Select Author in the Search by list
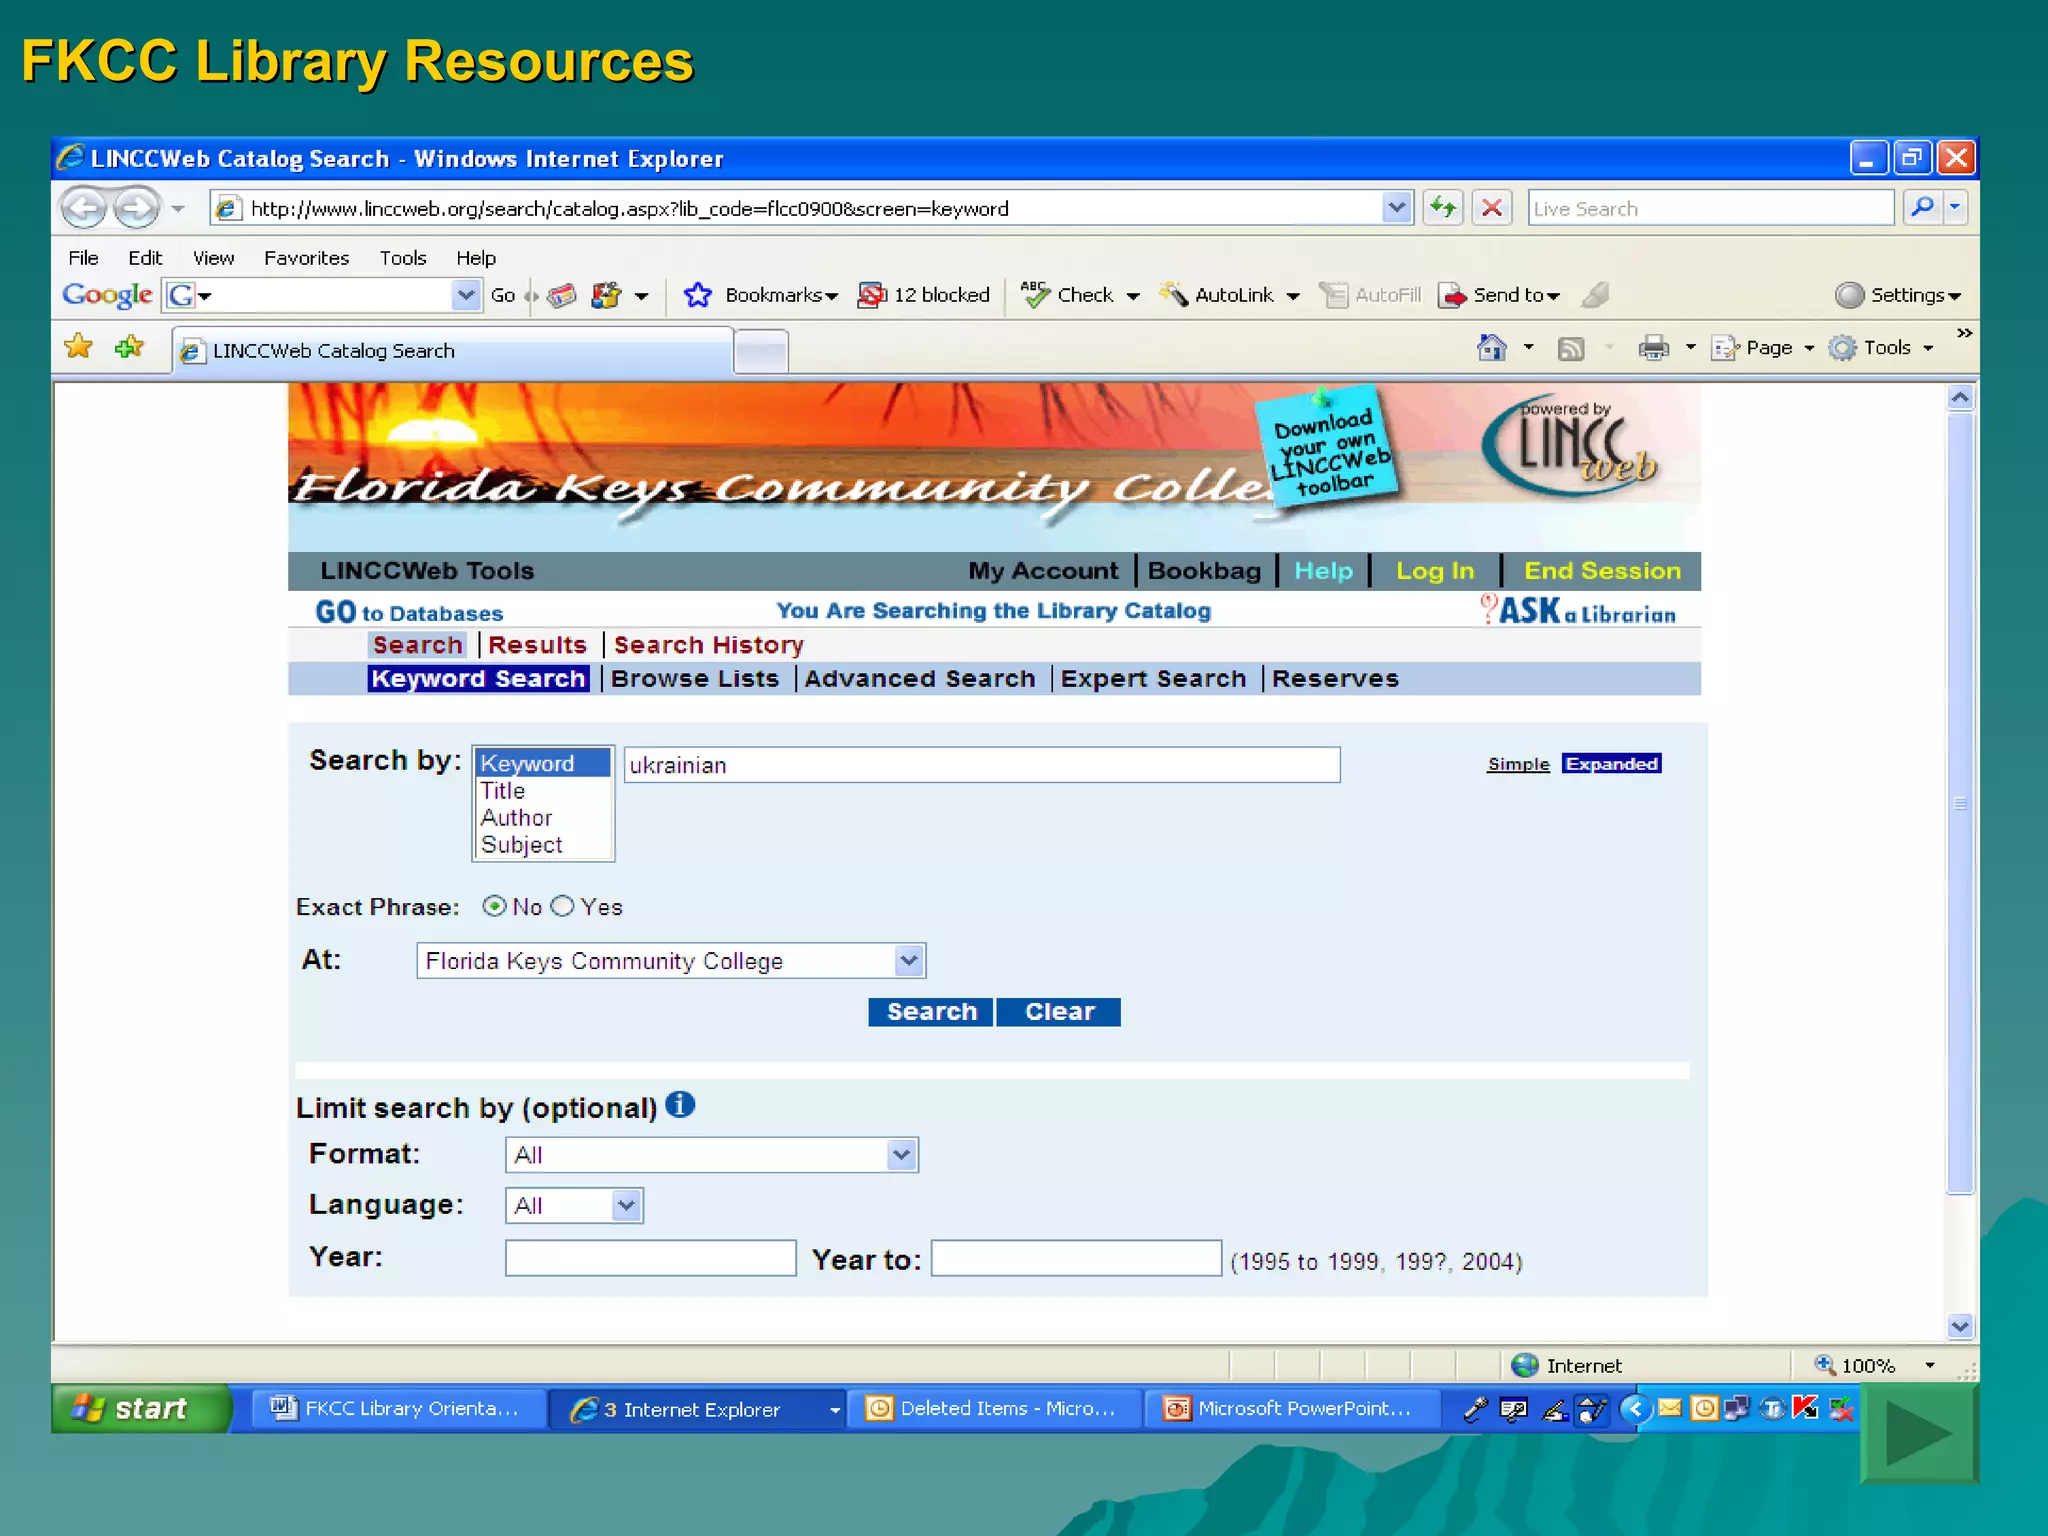 542,818
